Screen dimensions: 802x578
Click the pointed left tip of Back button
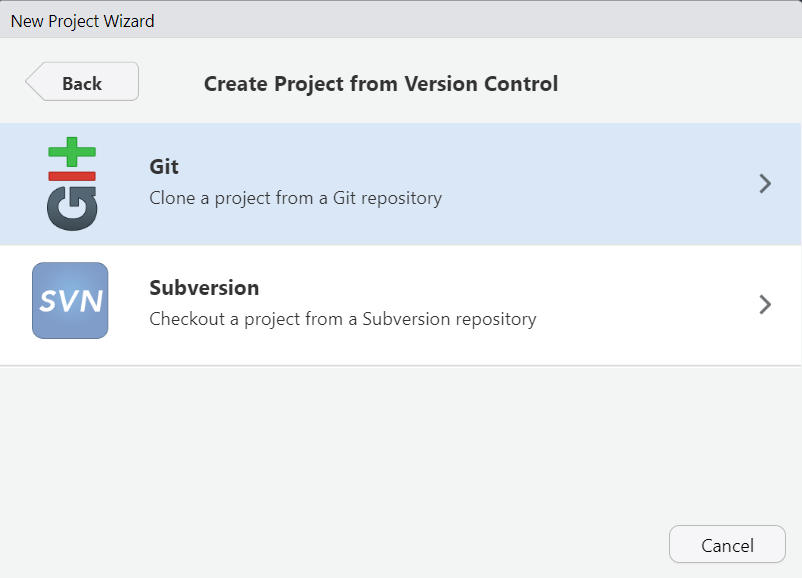tap(31, 83)
